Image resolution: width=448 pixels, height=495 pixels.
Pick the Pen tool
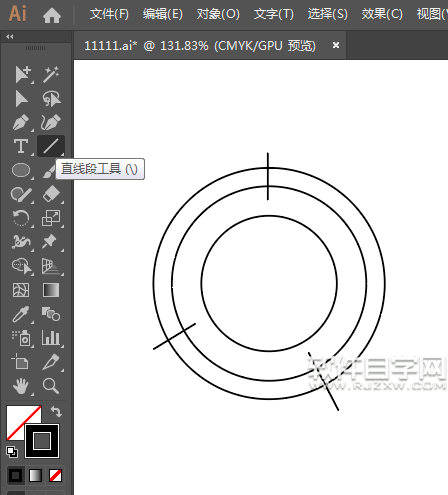tap(21, 122)
